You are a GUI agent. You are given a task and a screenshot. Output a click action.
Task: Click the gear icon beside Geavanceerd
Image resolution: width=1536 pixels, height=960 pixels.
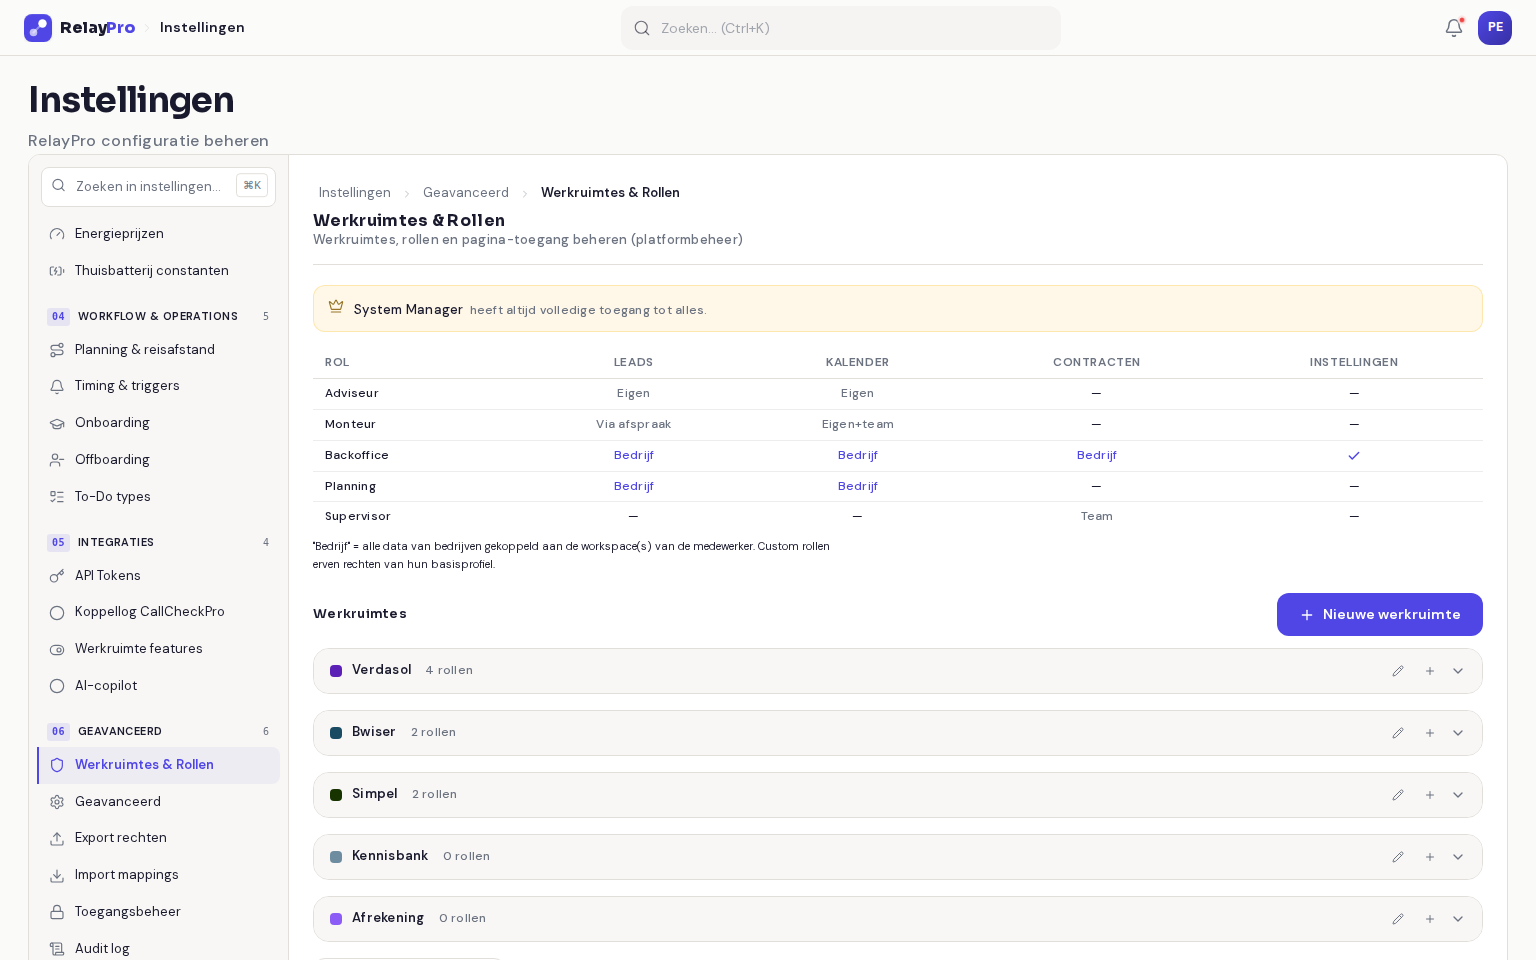[x=57, y=802]
